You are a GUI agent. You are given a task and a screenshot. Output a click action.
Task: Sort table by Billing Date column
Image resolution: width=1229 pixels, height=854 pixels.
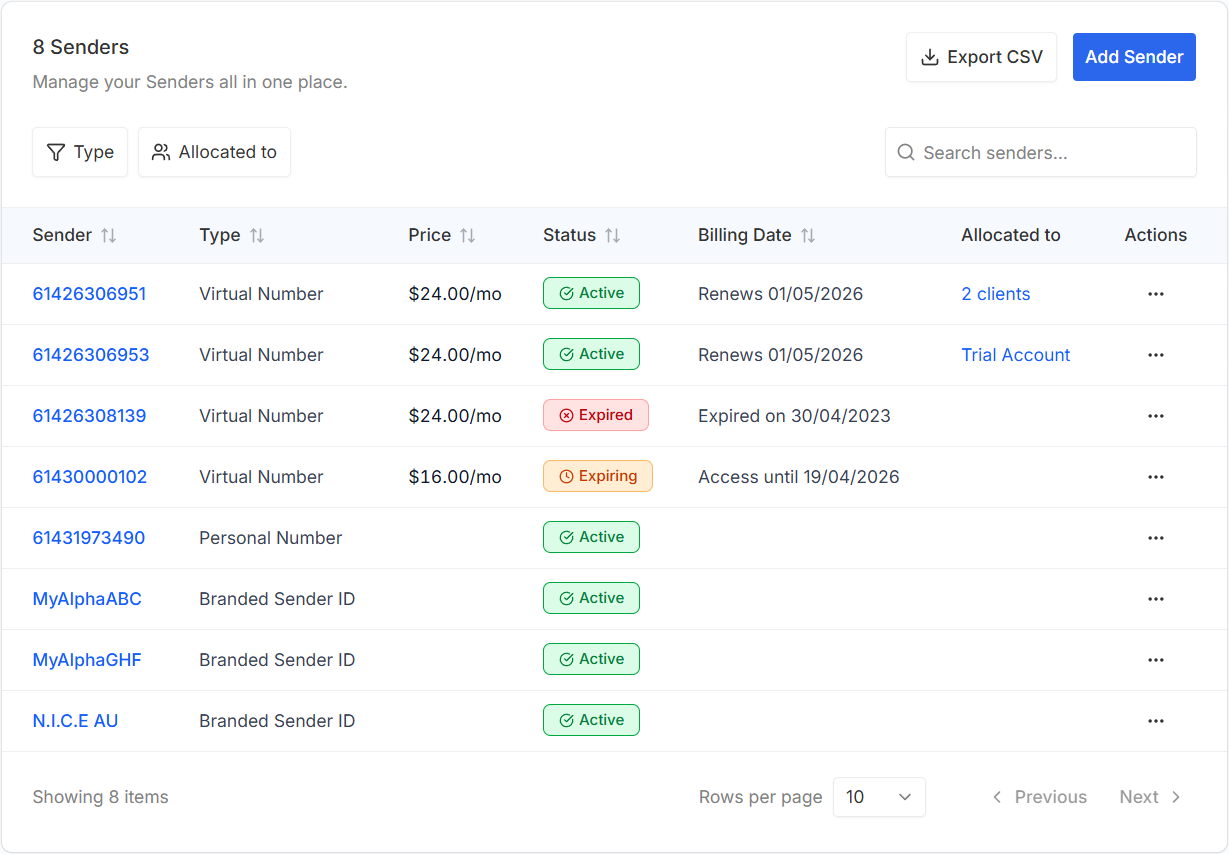pyautogui.click(x=757, y=235)
